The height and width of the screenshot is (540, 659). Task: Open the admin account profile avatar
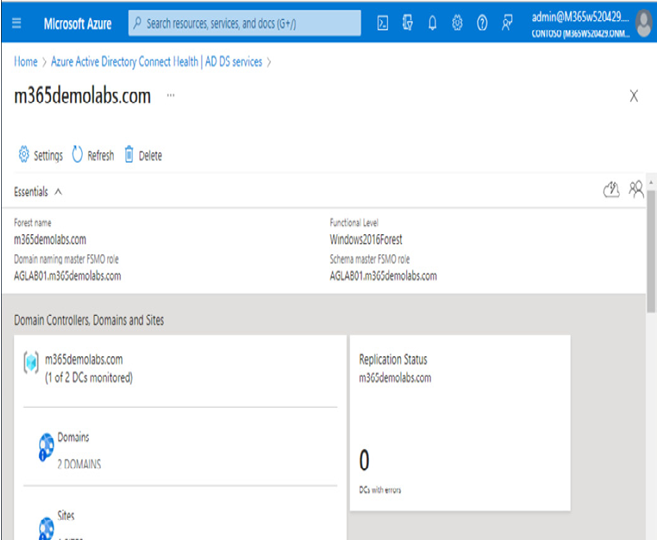[x=643, y=24]
